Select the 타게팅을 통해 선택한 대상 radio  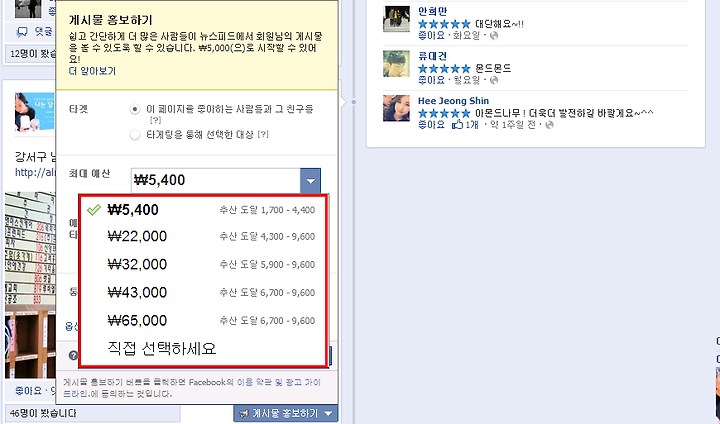[x=135, y=135]
